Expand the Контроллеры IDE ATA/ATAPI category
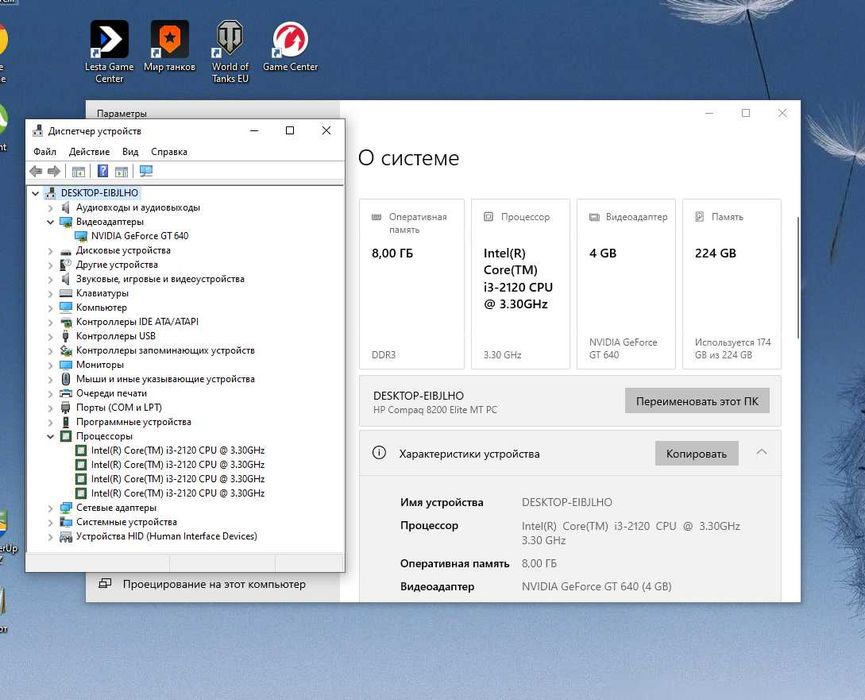Screen dimensions: 865x700 [x=50, y=322]
